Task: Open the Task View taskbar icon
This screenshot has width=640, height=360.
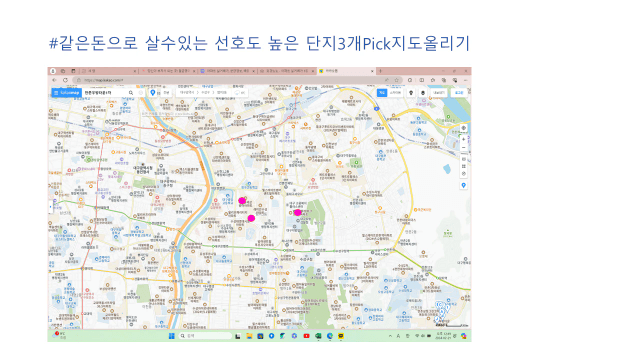Action: pos(238,336)
